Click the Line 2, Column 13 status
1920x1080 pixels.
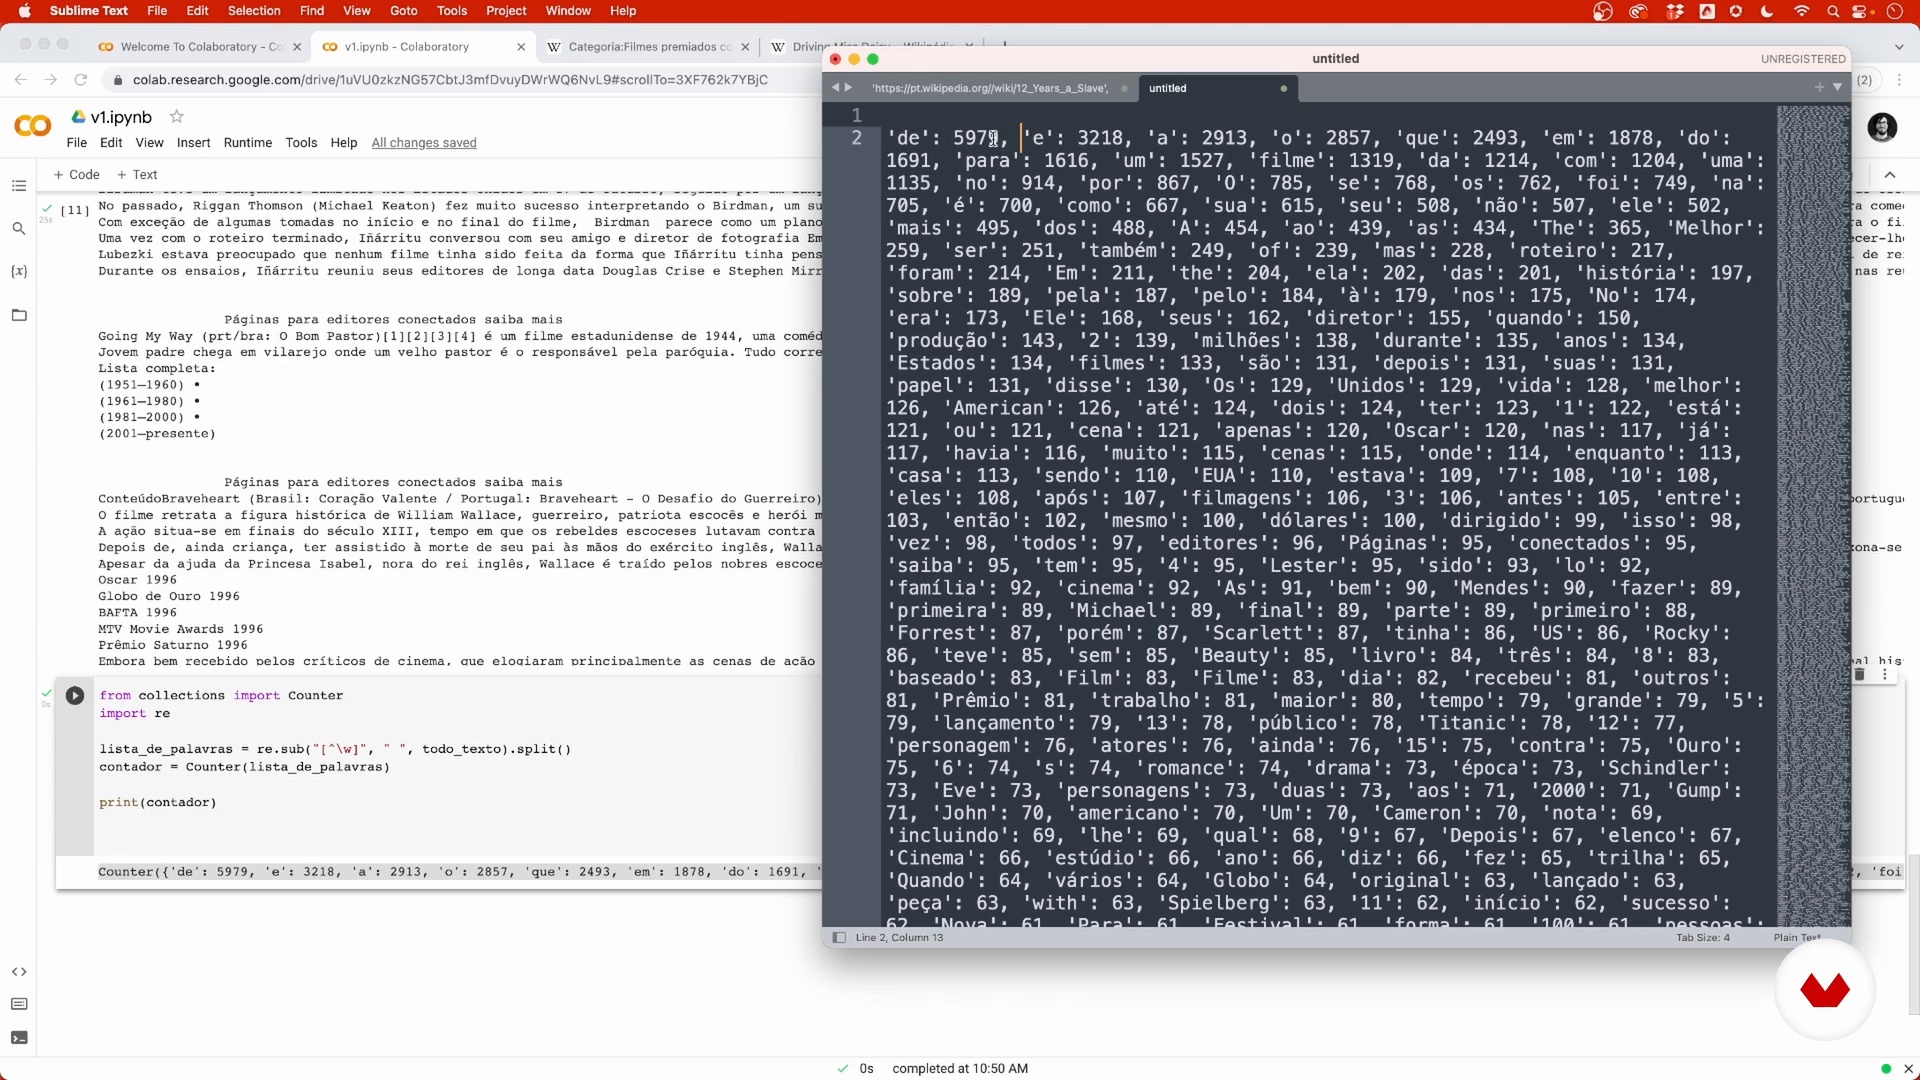pos(899,938)
